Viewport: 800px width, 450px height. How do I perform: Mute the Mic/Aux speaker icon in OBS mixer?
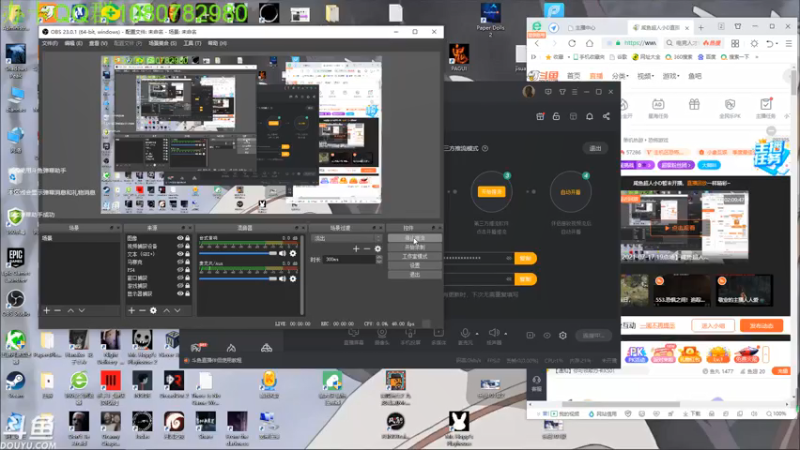[282, 279]
